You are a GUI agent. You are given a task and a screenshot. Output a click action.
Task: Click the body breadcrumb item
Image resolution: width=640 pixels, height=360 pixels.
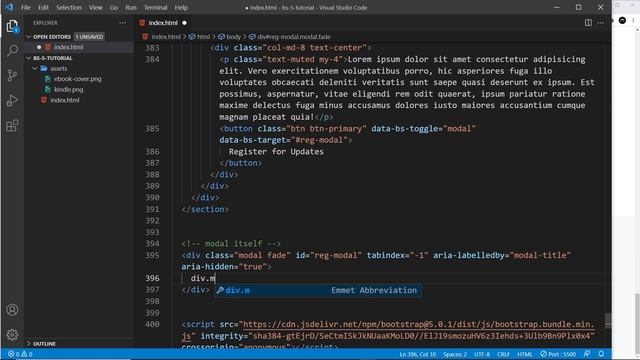pos(233,37)
